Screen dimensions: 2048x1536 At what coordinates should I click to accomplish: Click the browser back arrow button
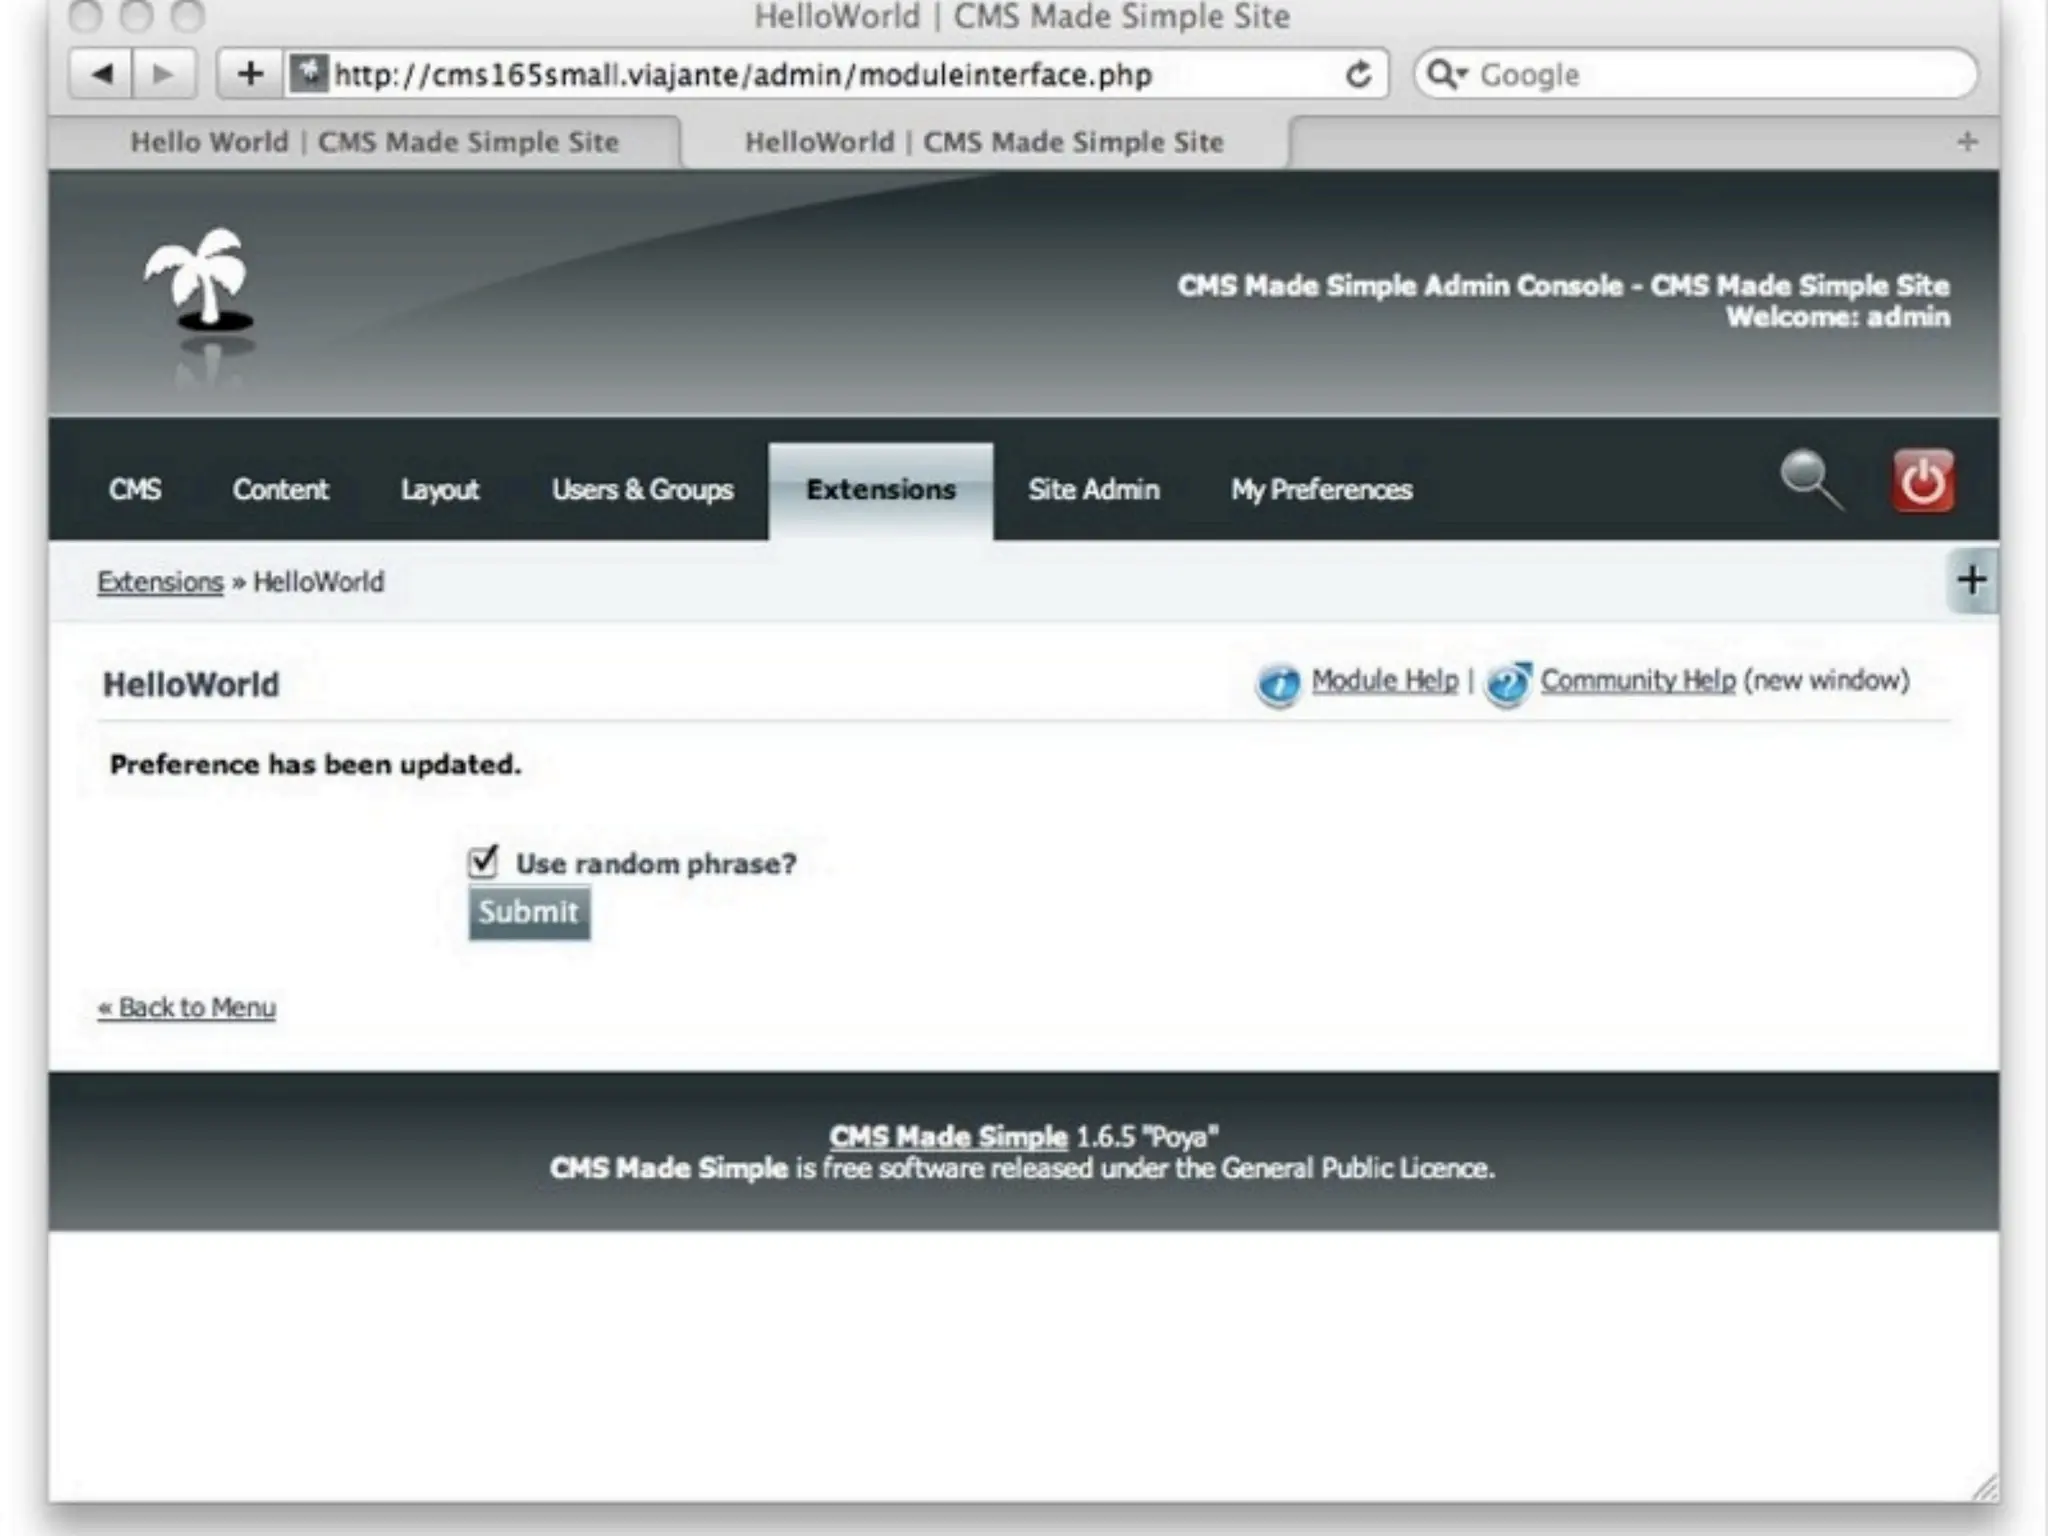coord(101,74)
